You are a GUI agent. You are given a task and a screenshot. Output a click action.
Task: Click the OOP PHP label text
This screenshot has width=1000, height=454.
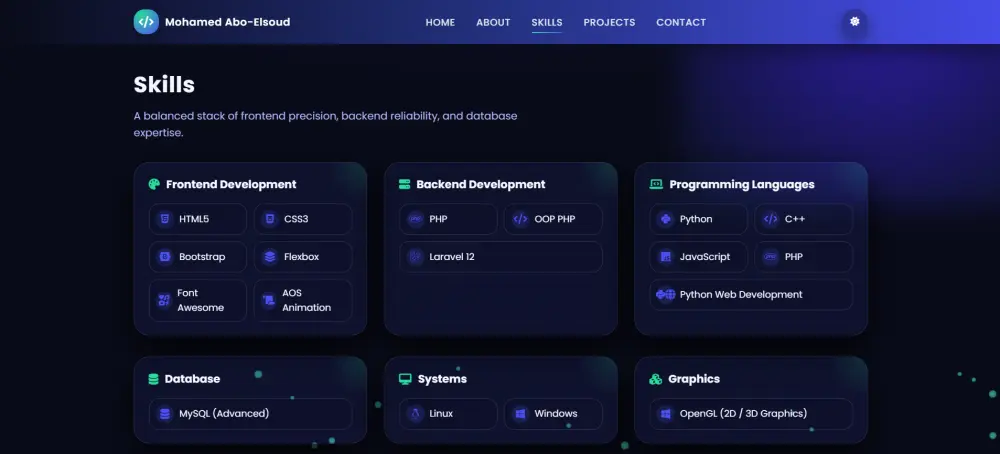click(555, 219)
